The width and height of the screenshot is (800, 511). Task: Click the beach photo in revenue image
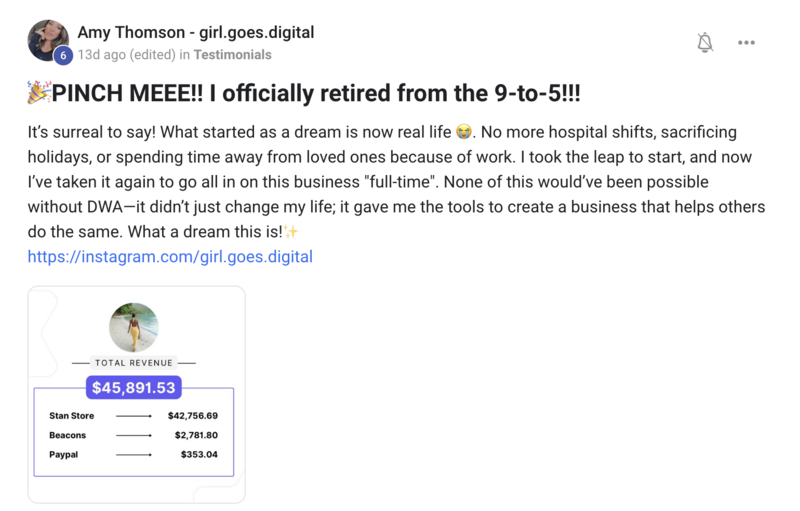[134, 327]
